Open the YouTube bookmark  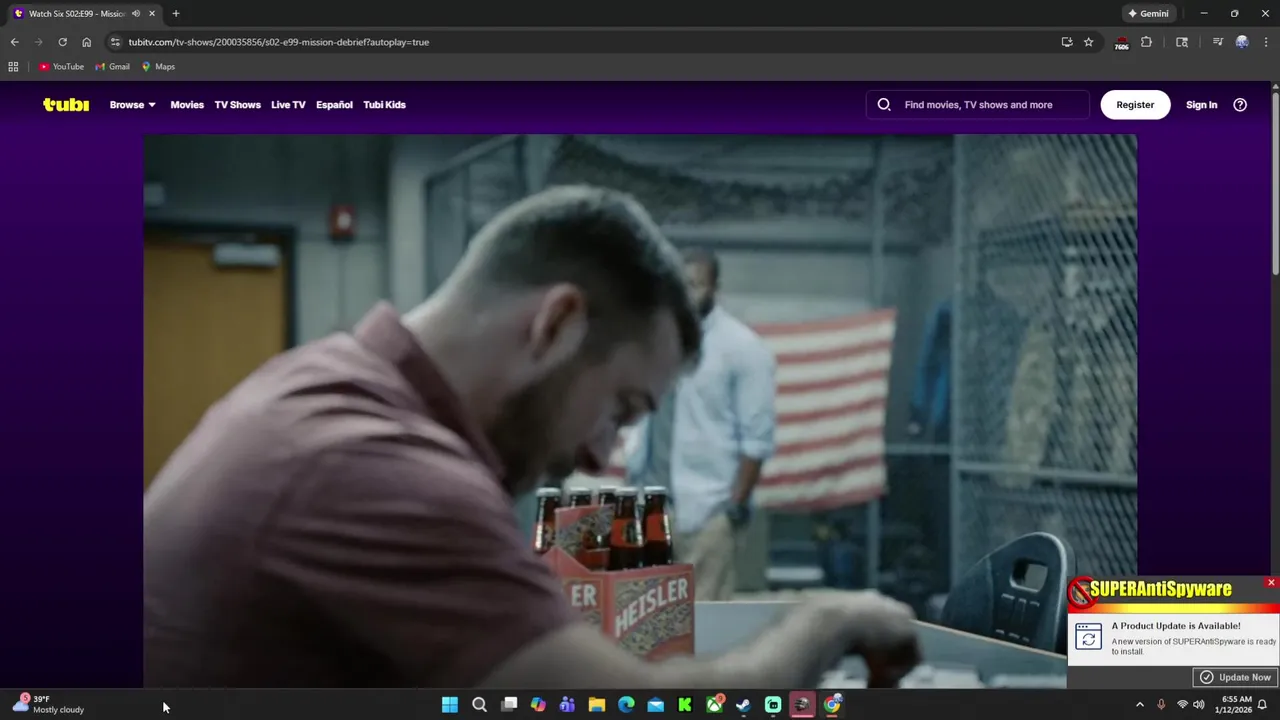tap(61, 66)
